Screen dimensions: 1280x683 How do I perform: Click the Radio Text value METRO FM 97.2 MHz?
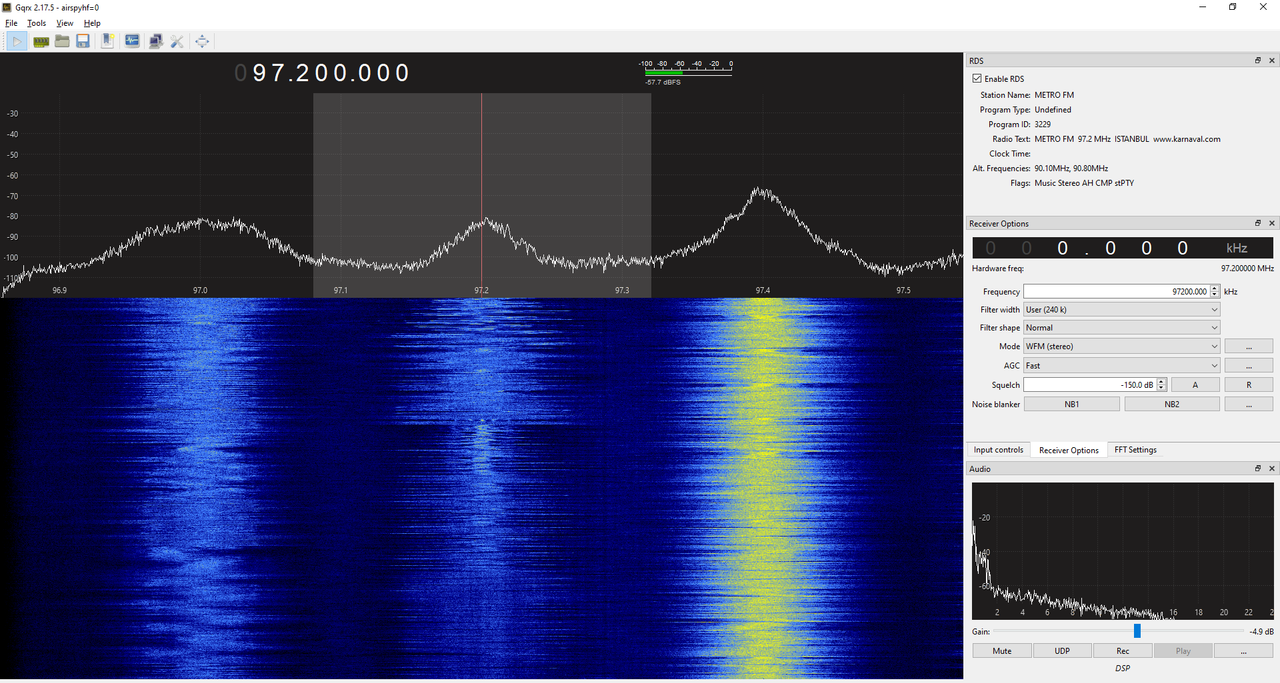(x=1128, y=139)
